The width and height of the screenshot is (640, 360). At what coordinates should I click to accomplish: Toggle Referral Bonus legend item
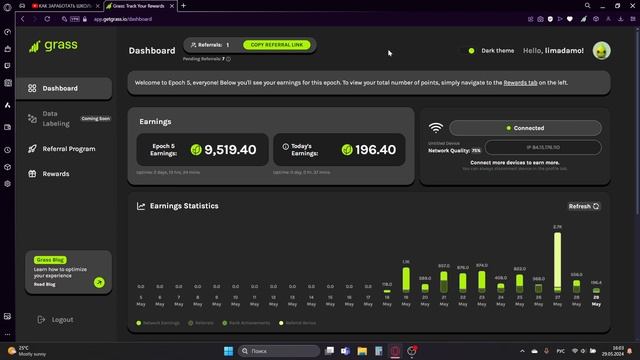[298, 323]
